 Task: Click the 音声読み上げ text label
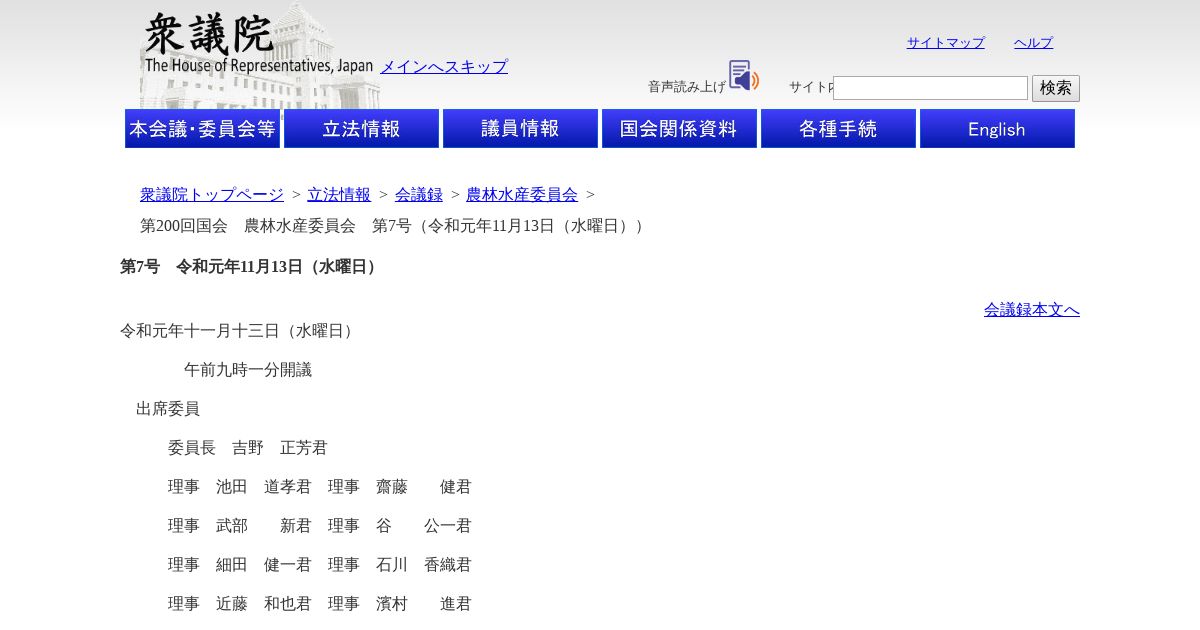[x=687, y=87]
